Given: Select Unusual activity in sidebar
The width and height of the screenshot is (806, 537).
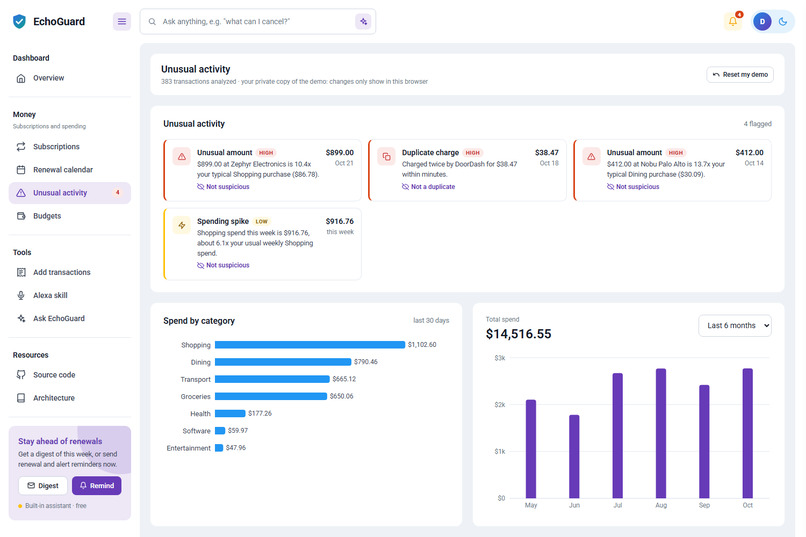Looking at the screenshot, I should click(x=70, y=193).
